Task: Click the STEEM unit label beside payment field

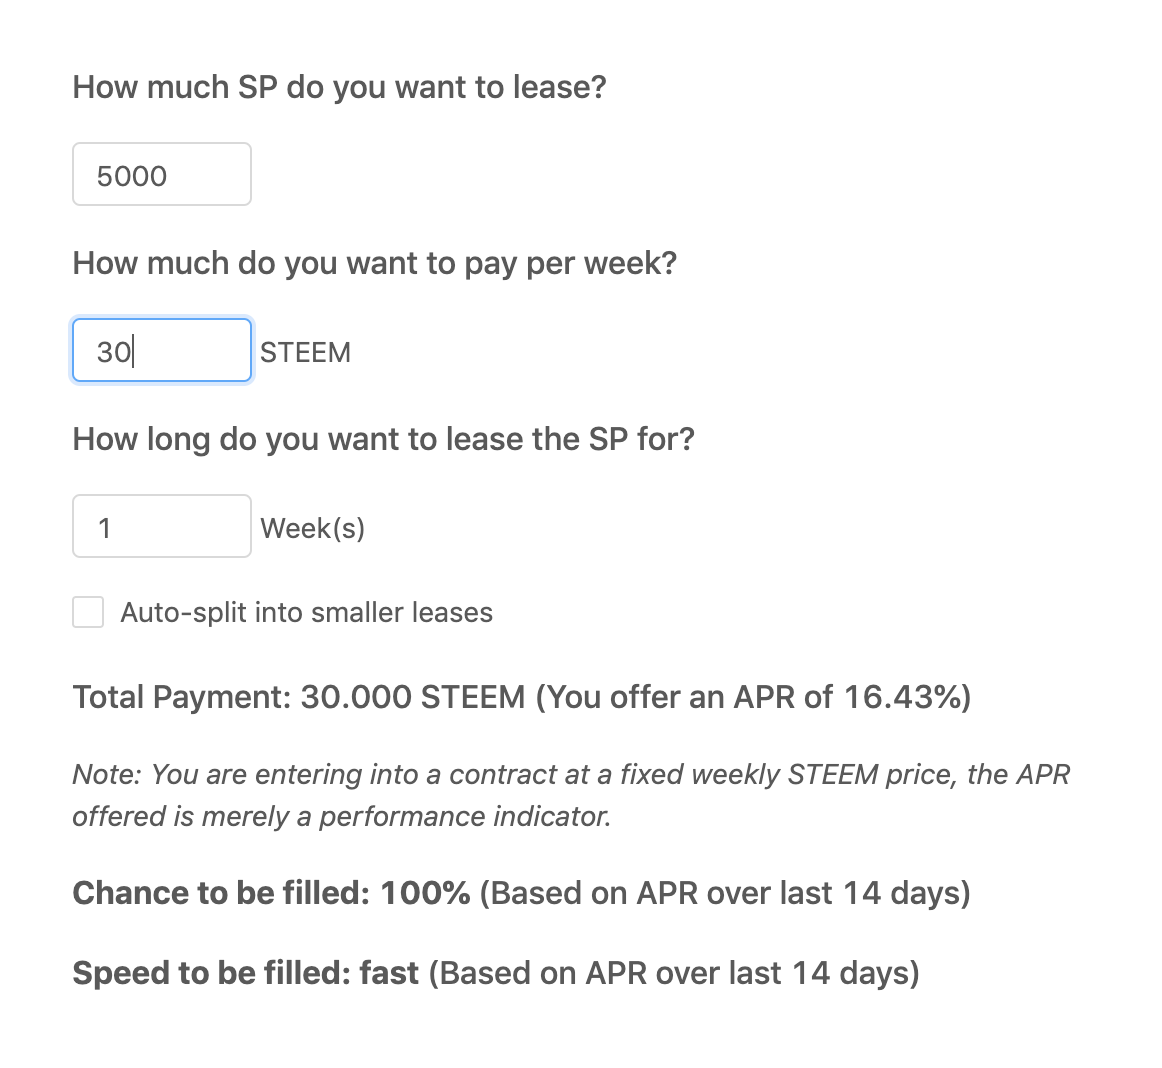Action: point(305,352)
